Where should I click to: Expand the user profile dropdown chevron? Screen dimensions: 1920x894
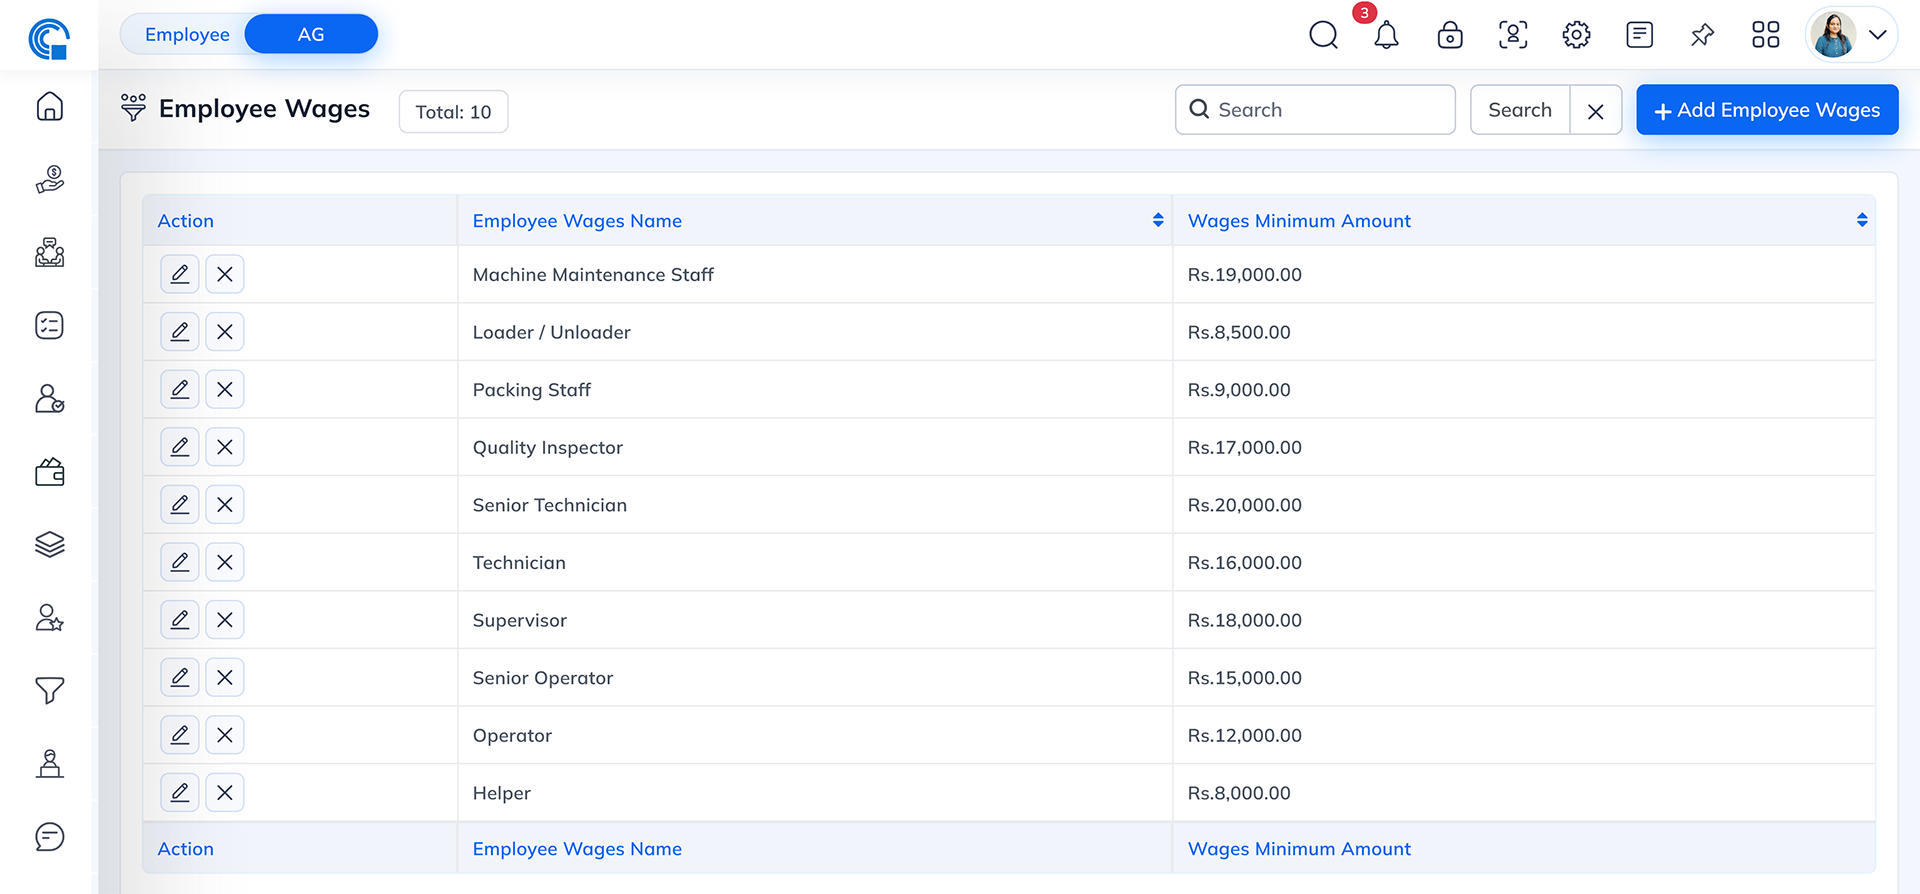coord(1878,35)
